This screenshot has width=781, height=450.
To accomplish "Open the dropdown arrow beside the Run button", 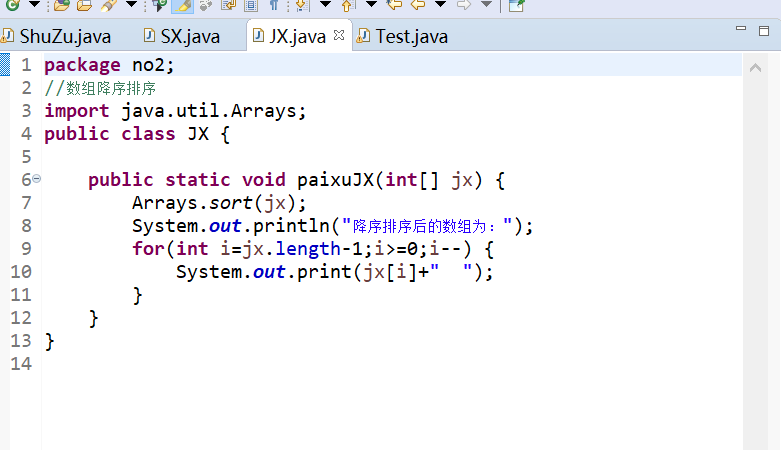I will pyautogui.click(x=34, y=4).
